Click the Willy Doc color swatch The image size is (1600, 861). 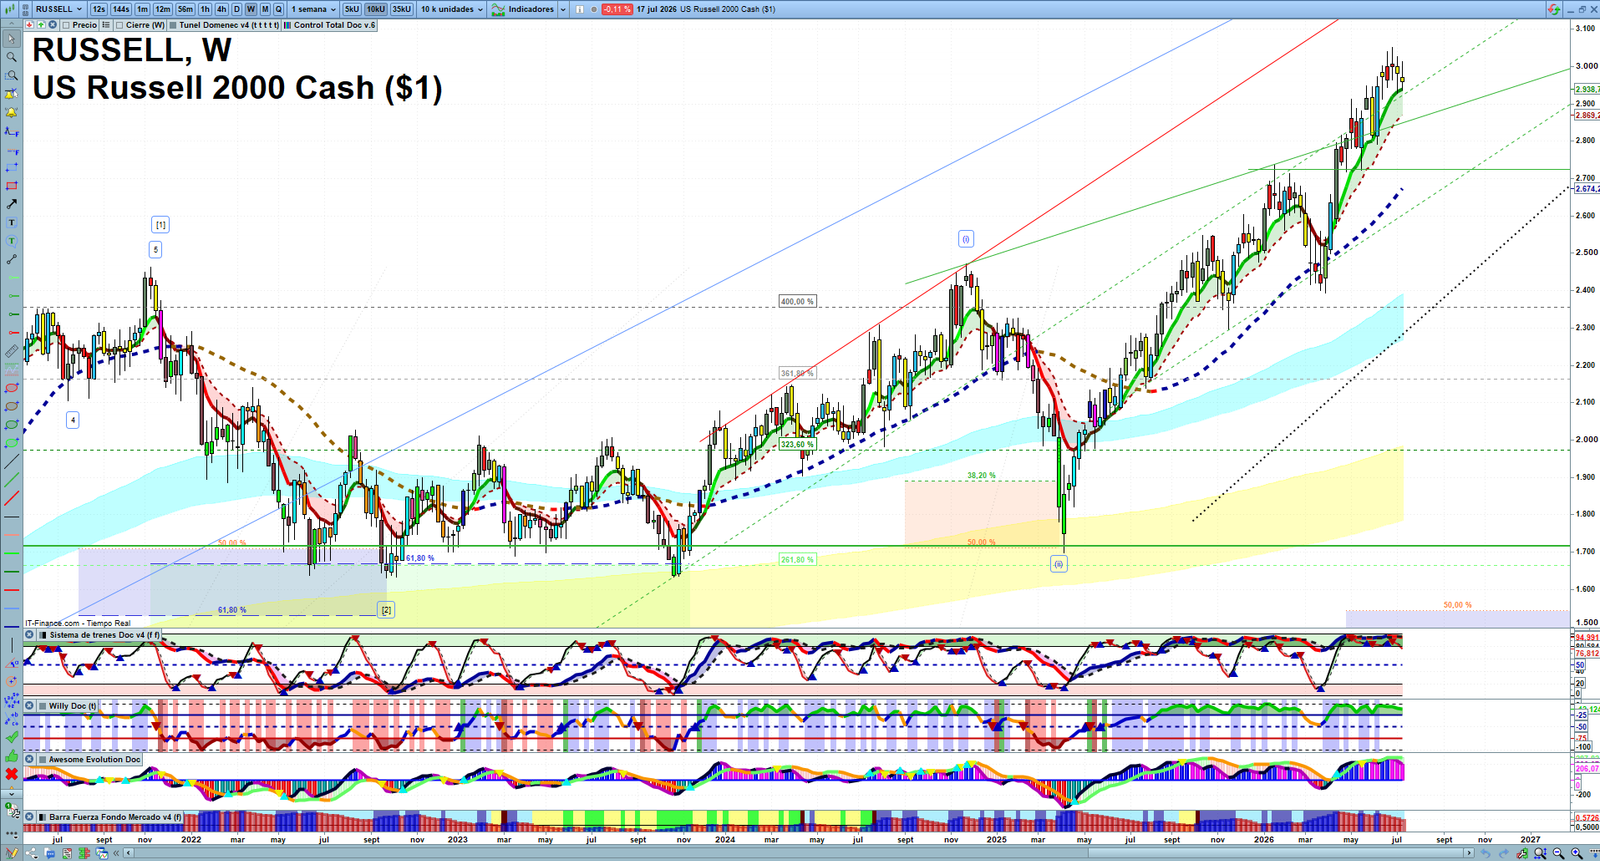[x=42, y=706]
